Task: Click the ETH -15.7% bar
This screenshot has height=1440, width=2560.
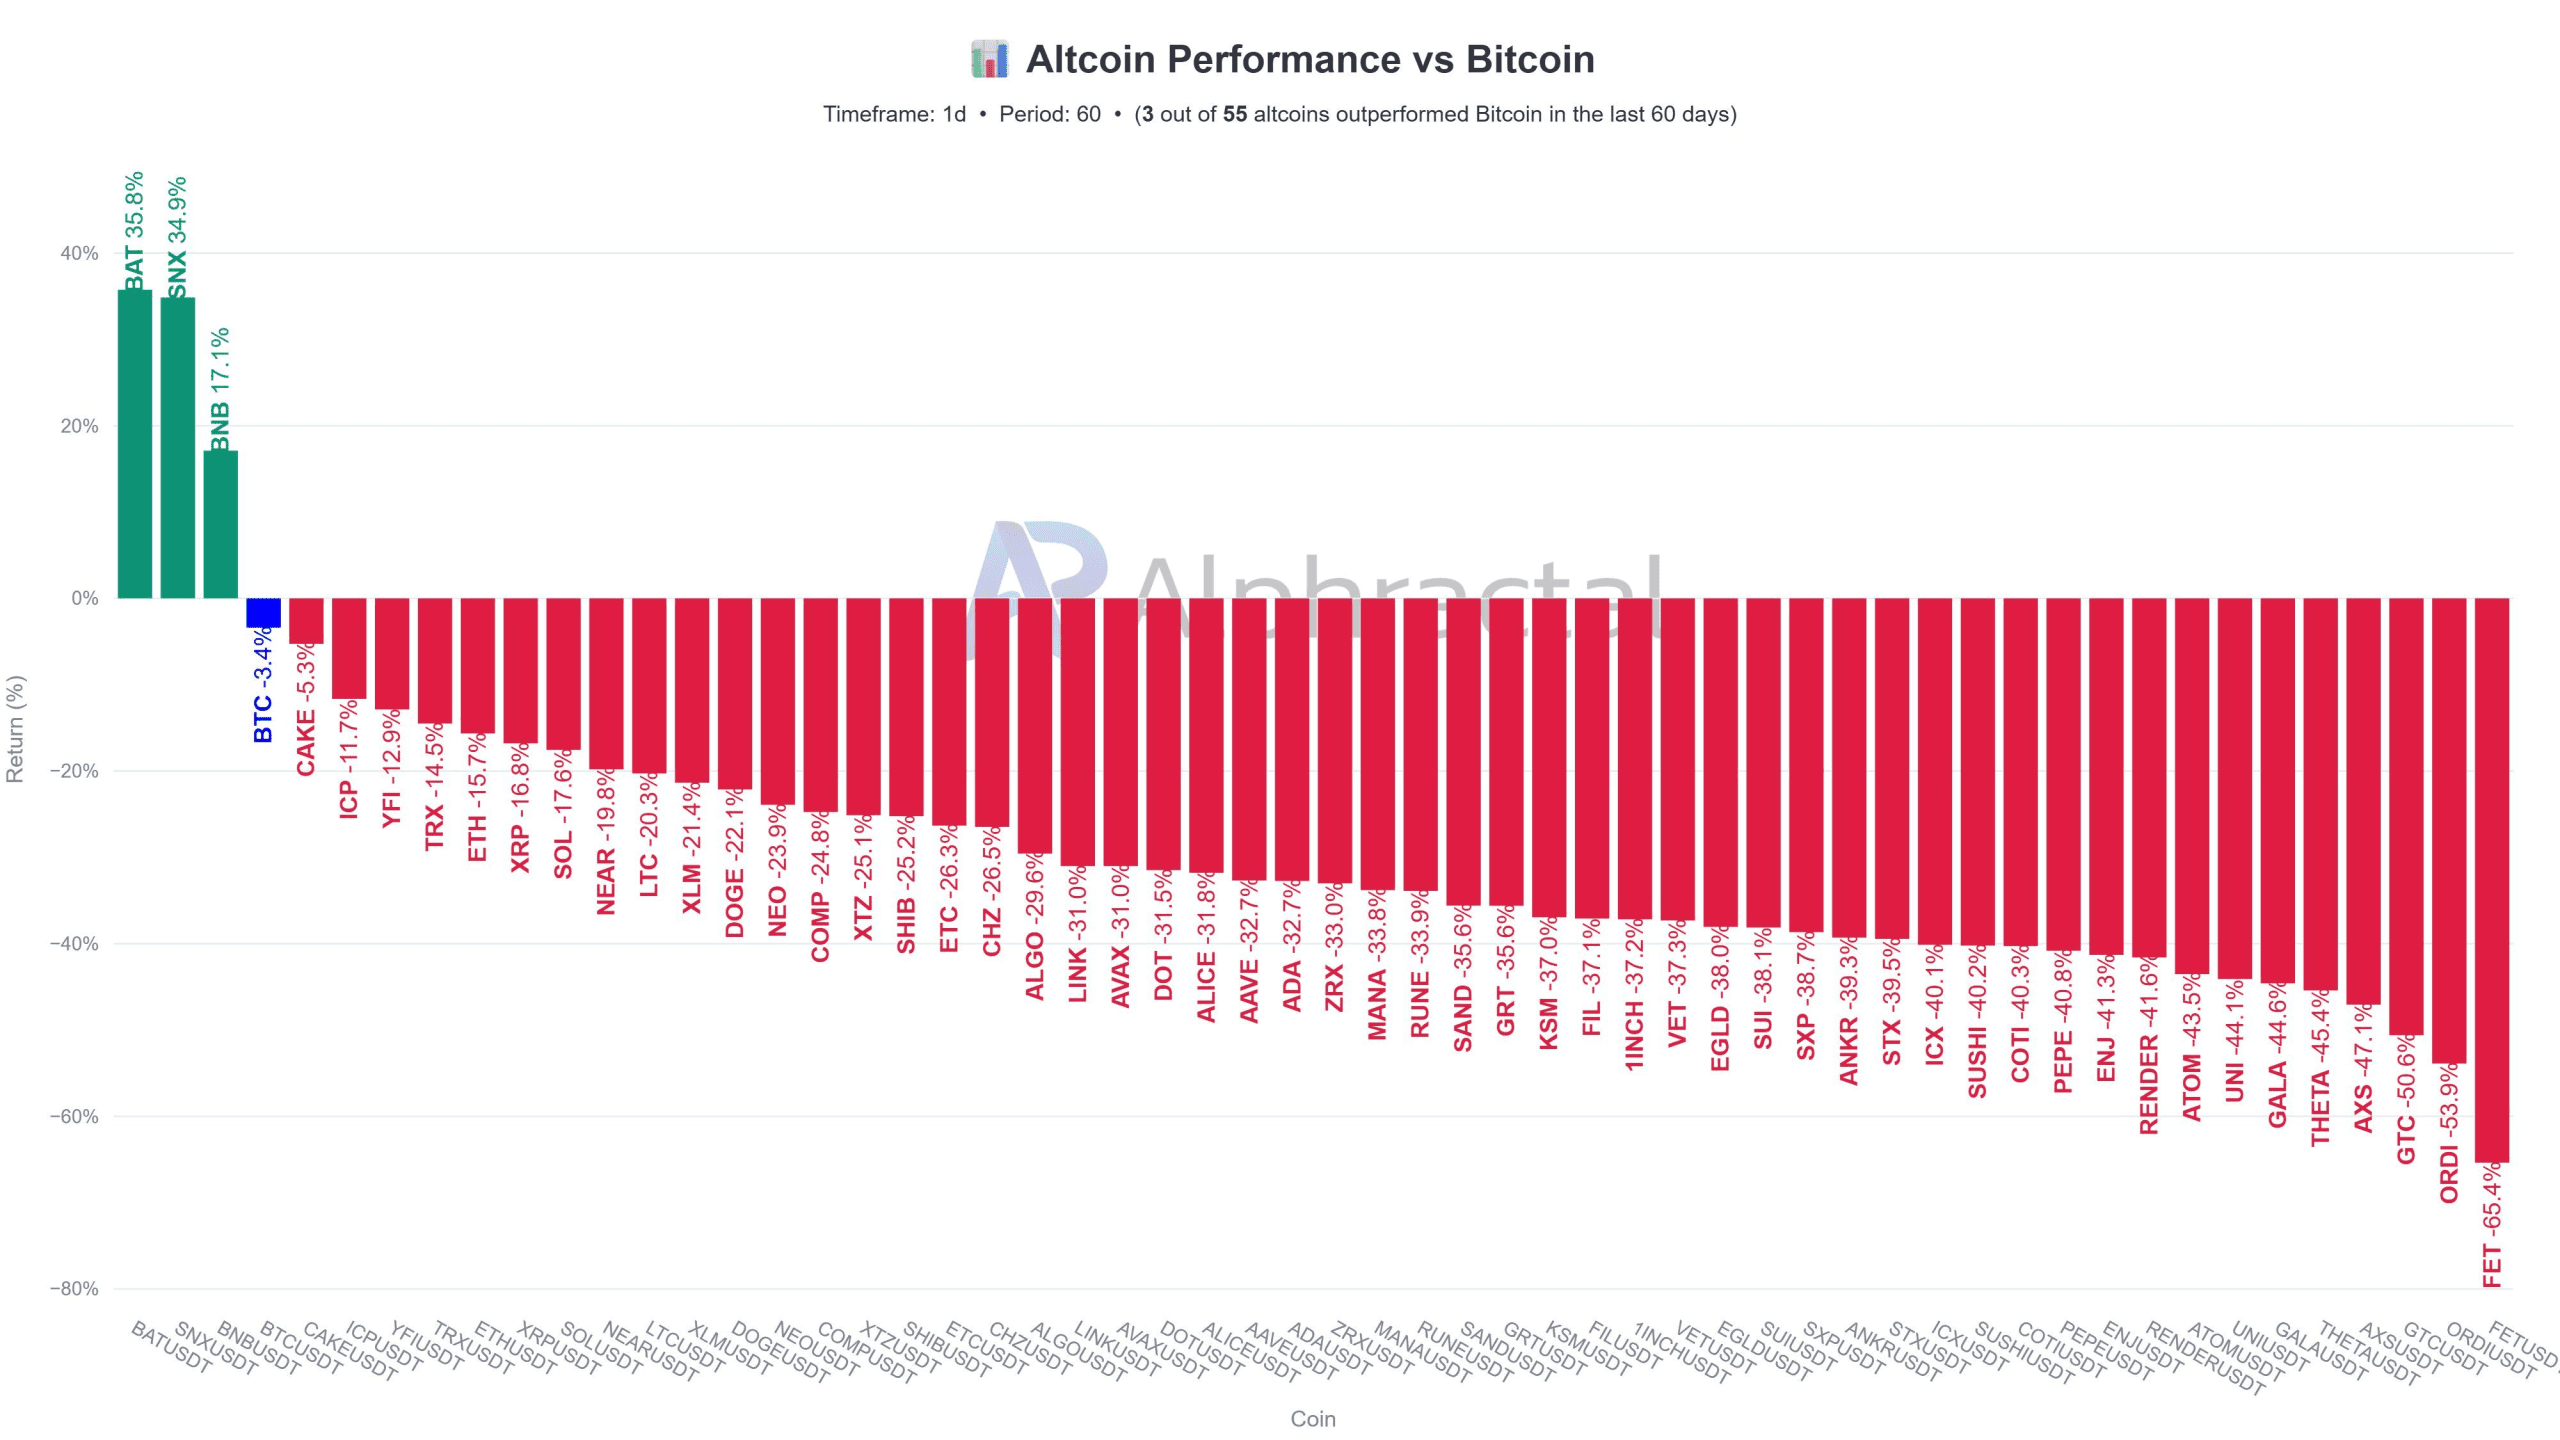Action: (x=478, y=665)
